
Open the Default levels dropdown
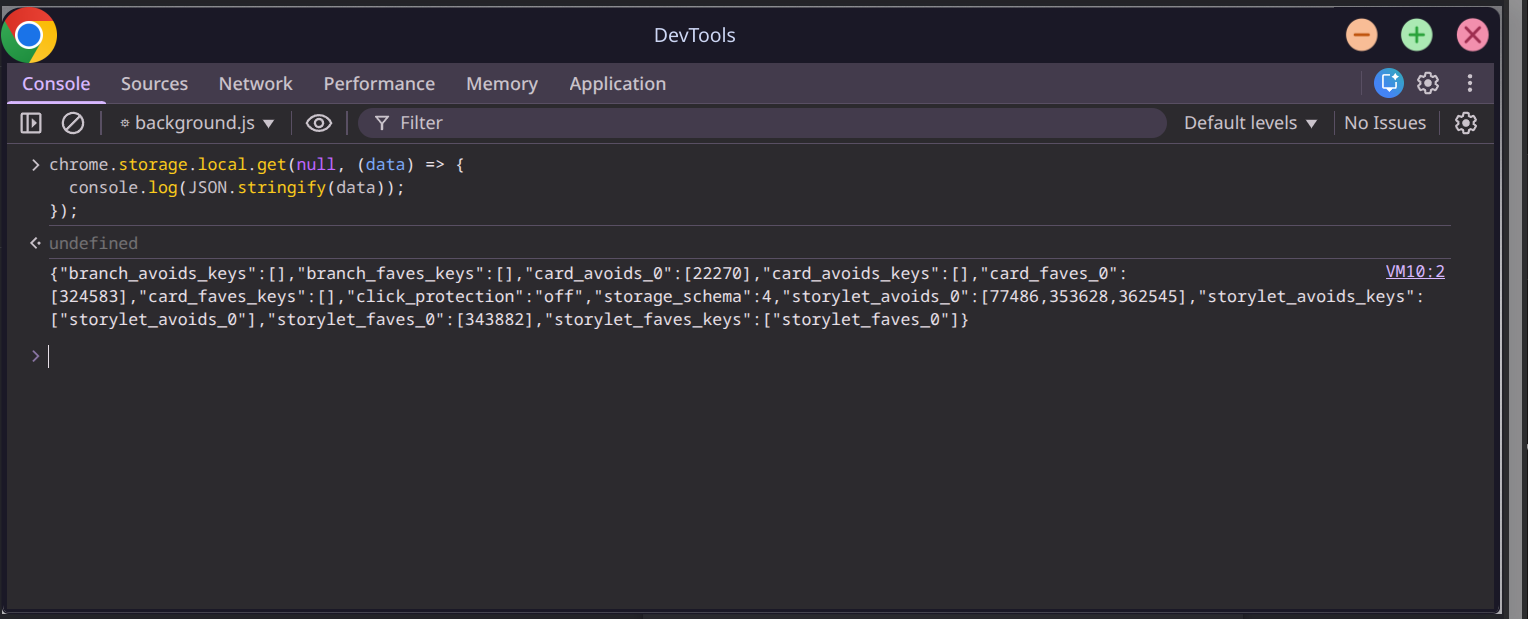tap(1248, 122)
